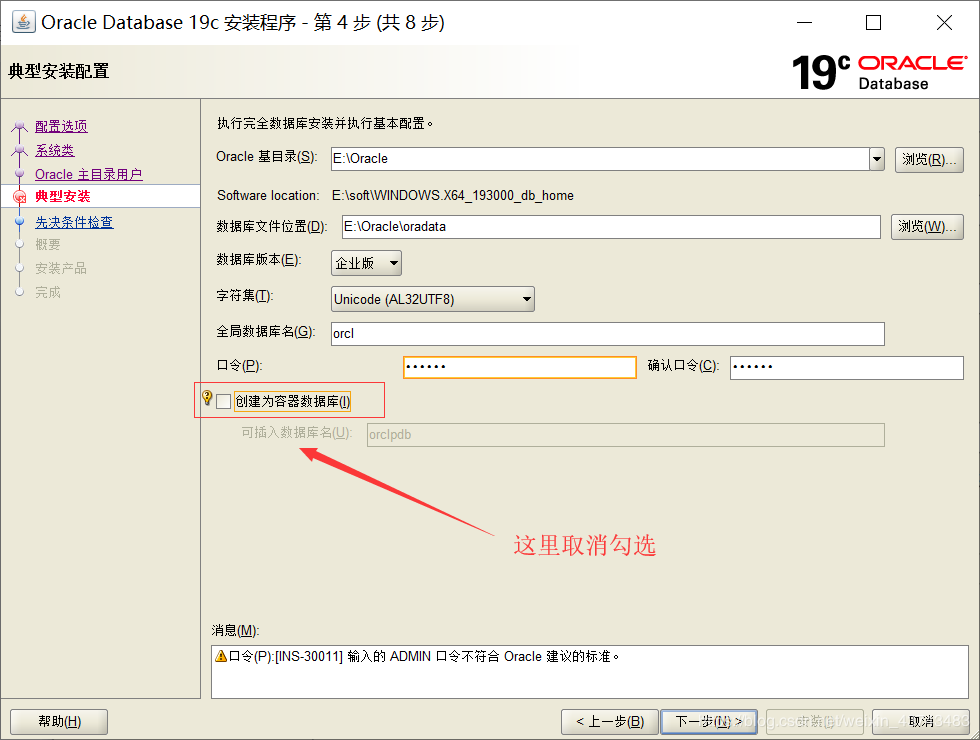Click the 帮助(H) button

click(x=59, y=721)
